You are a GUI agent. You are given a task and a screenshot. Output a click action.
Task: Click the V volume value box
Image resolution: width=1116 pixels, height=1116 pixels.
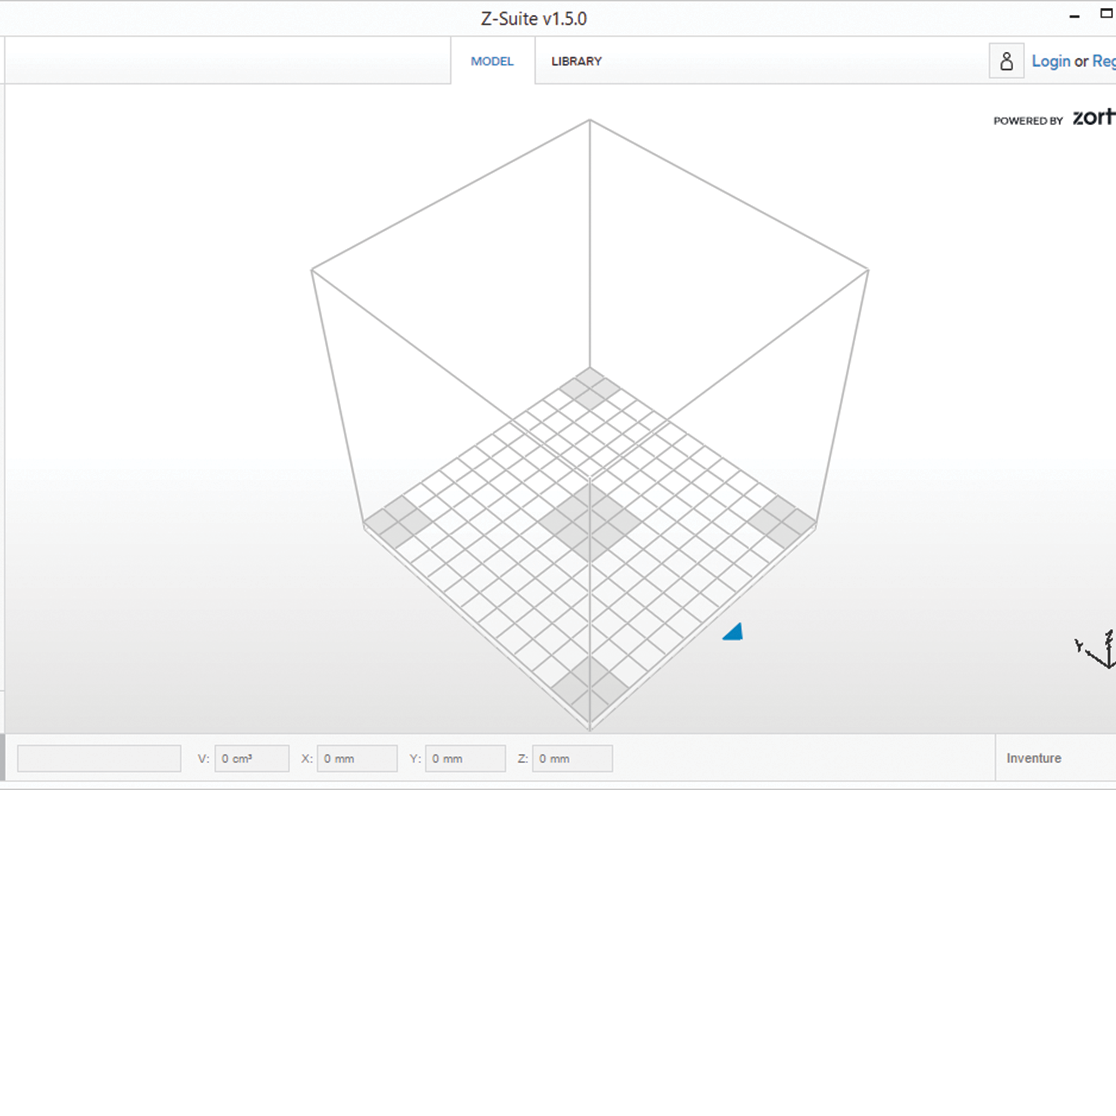[251, 758]
